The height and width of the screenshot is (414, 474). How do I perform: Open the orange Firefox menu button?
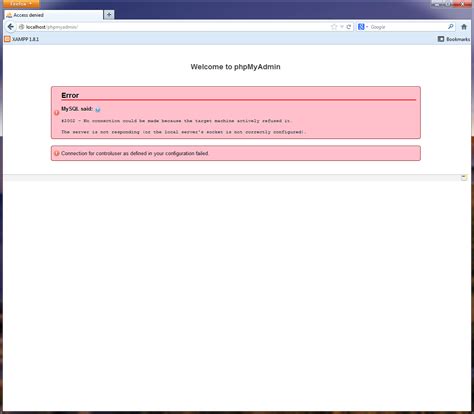point(21,4)
